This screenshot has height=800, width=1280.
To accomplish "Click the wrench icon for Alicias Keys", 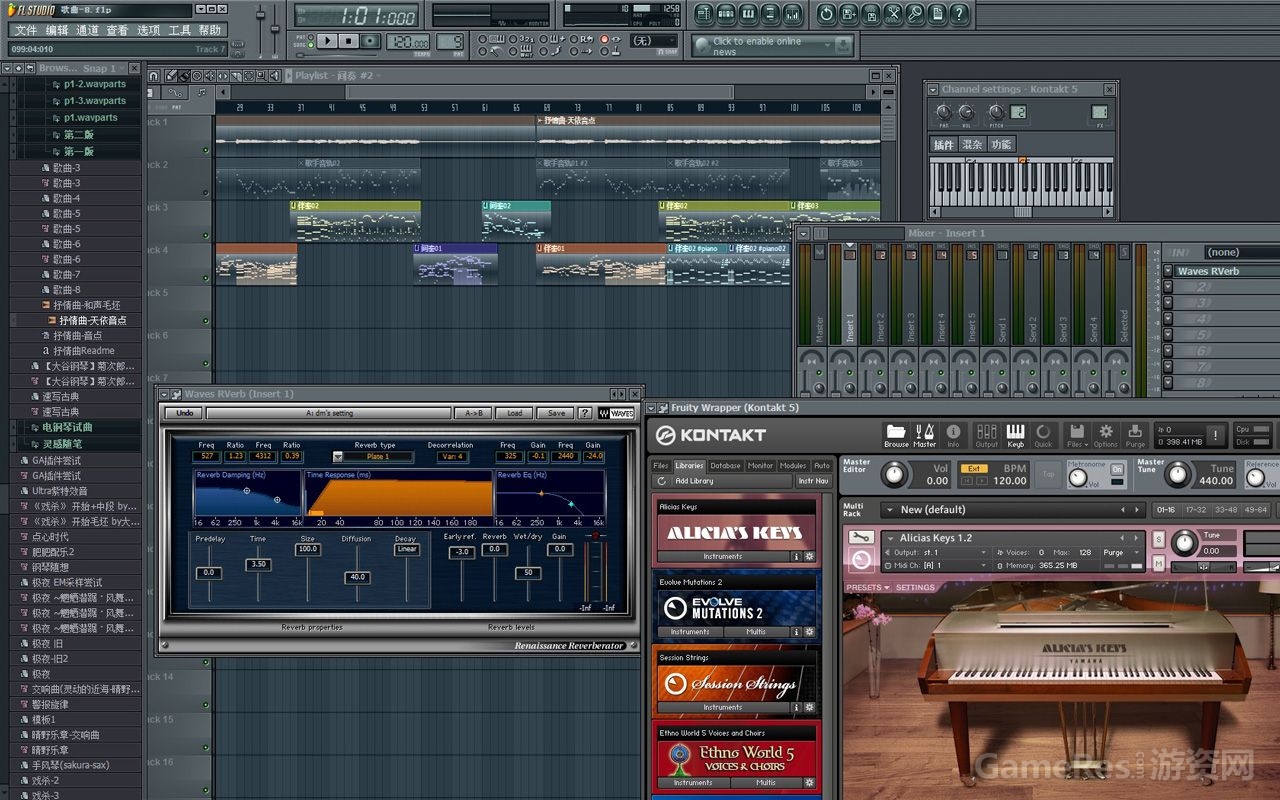I will pos(860,538).
